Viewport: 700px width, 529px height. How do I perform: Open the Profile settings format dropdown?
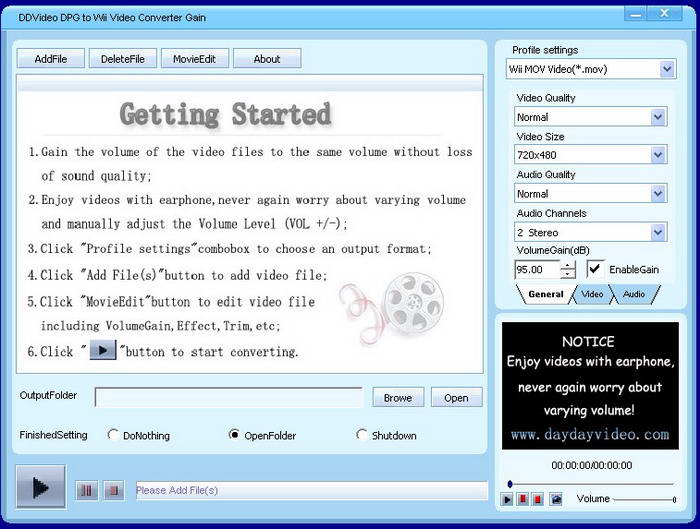[667, 69]
